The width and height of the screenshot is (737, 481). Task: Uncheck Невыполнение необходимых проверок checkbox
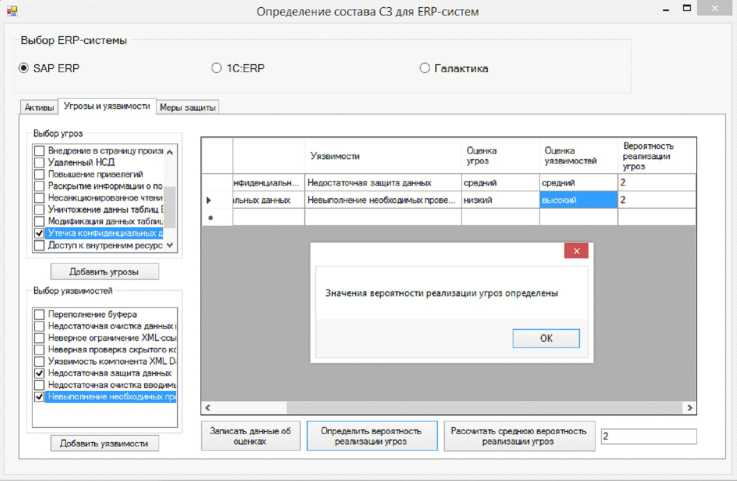[x=39, y=397]
